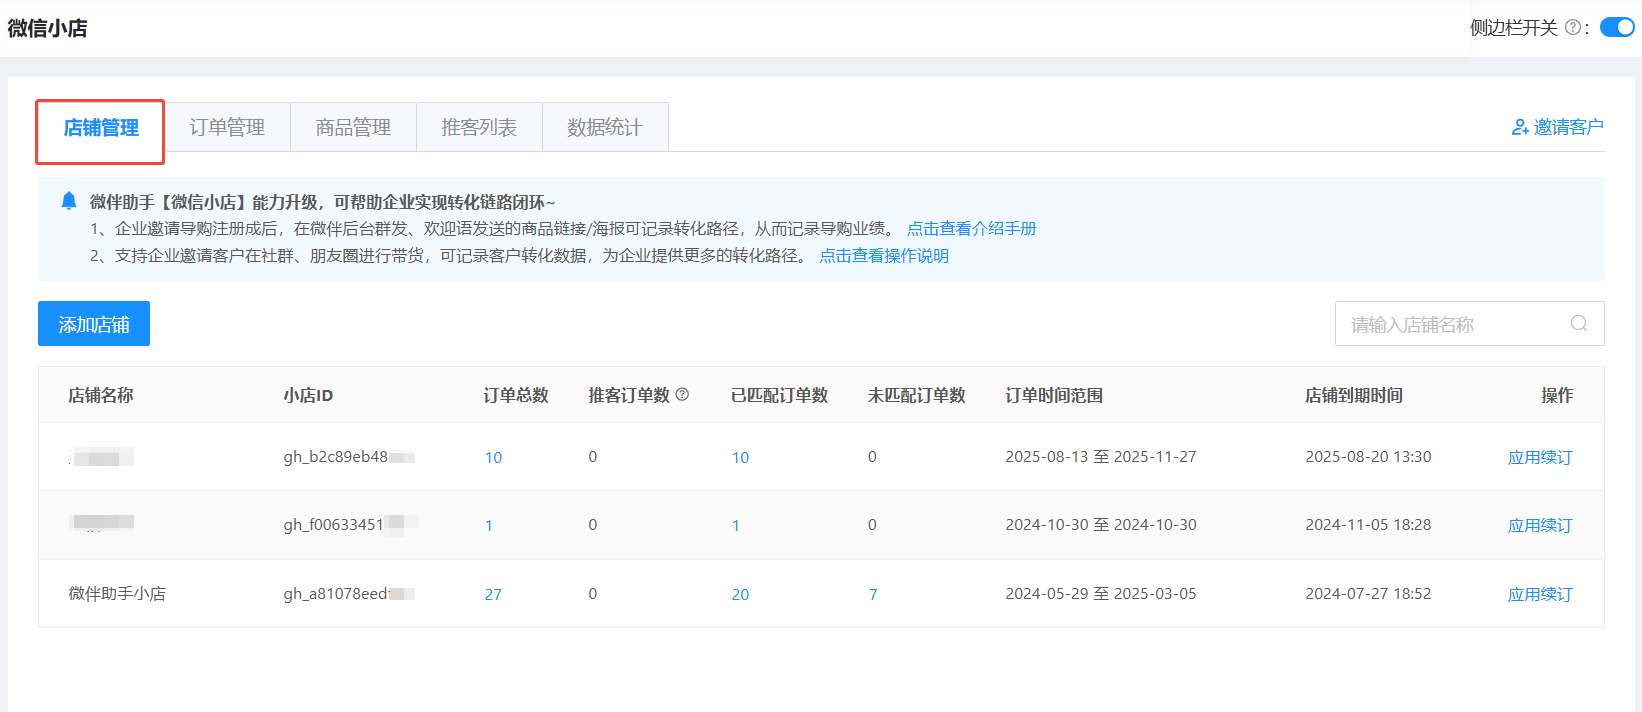The width and height of the screenshot is (1642, 712).
Task: Switch to the 订单管理 tab
Action: (x=227, y=127)
